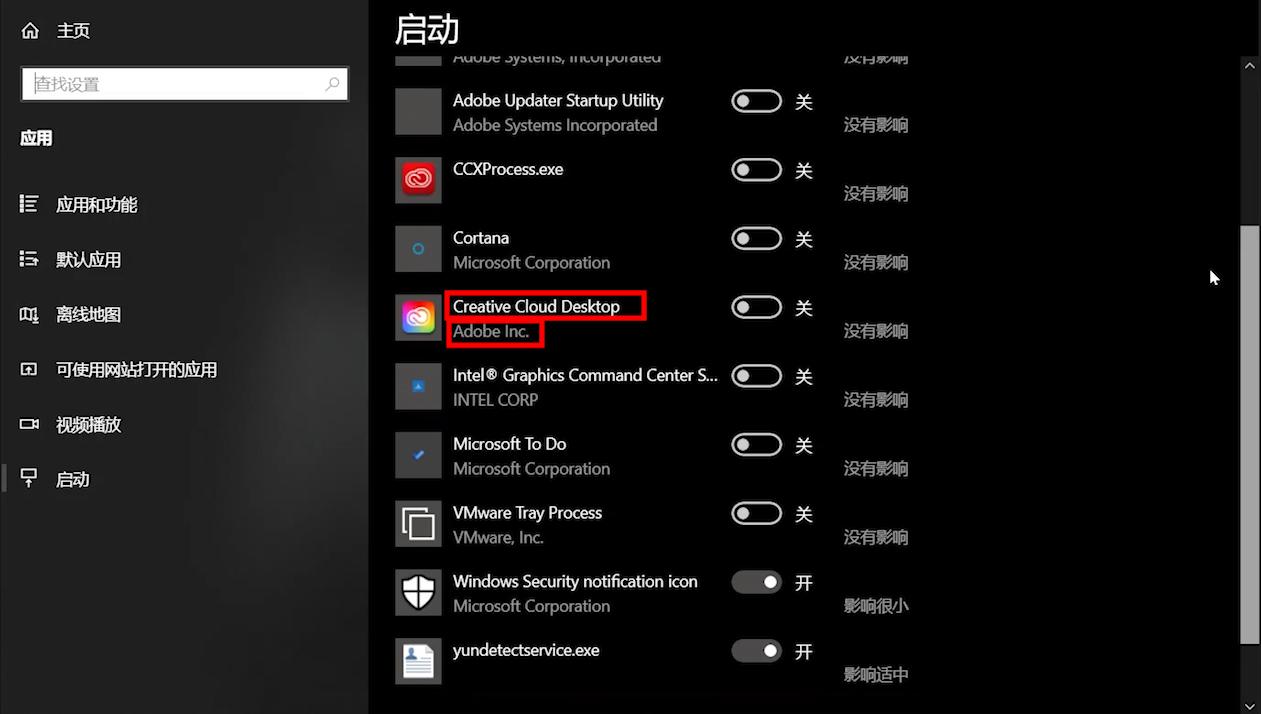Go to 默认应用 page

pos(89,259)
